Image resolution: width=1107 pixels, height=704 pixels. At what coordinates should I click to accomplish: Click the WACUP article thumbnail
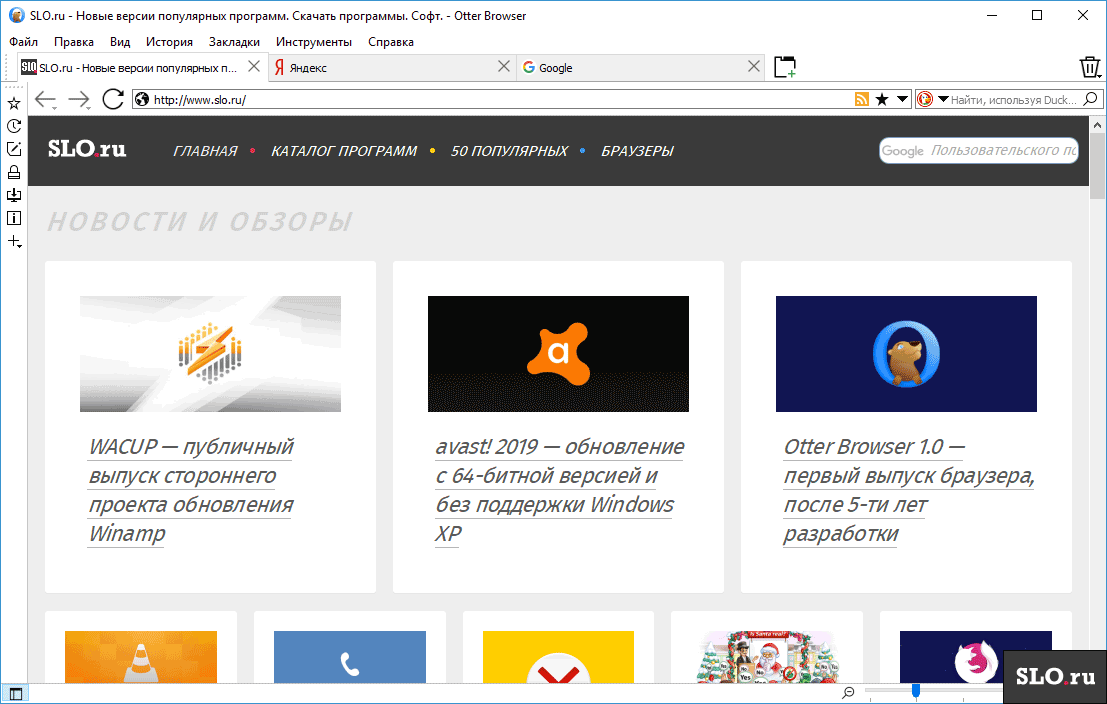click(210, 354)
